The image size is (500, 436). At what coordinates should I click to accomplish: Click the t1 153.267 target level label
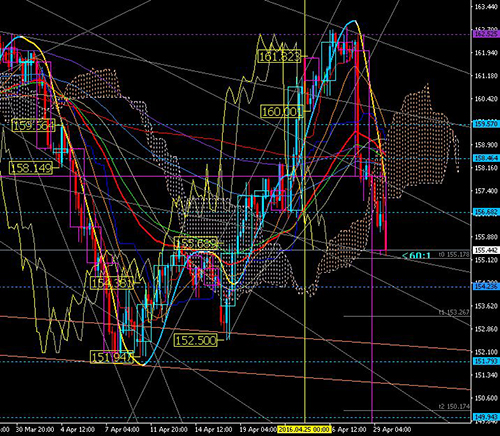pos(454,312)
